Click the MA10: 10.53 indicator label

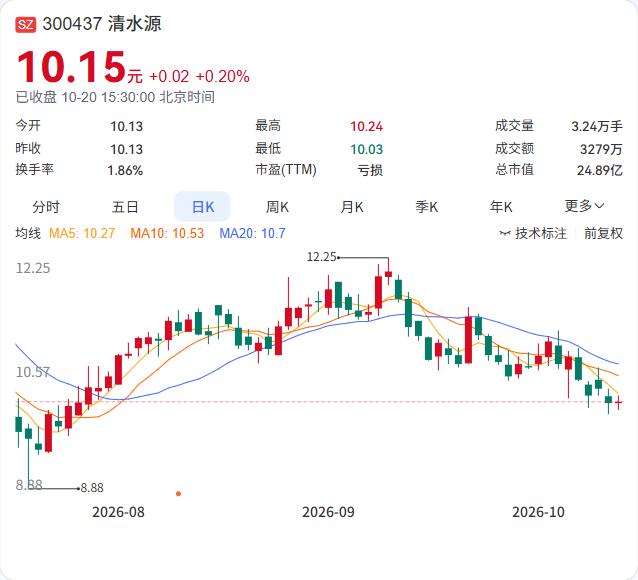pos(167,233)
